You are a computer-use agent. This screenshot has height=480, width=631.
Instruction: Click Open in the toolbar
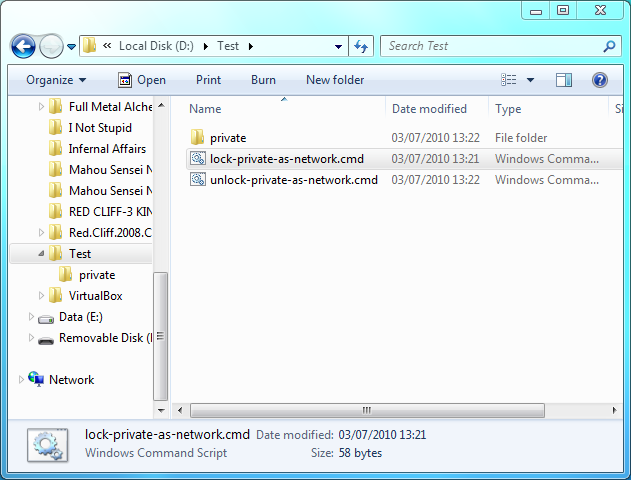coord(142,80)
